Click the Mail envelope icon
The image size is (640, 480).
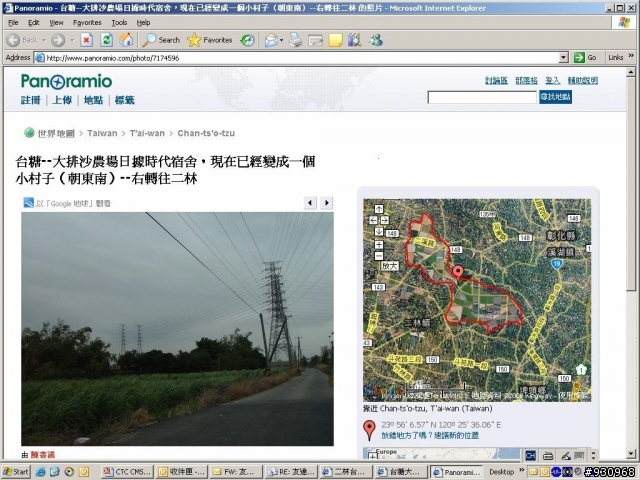pyautogui.click(x=271, y=40)
